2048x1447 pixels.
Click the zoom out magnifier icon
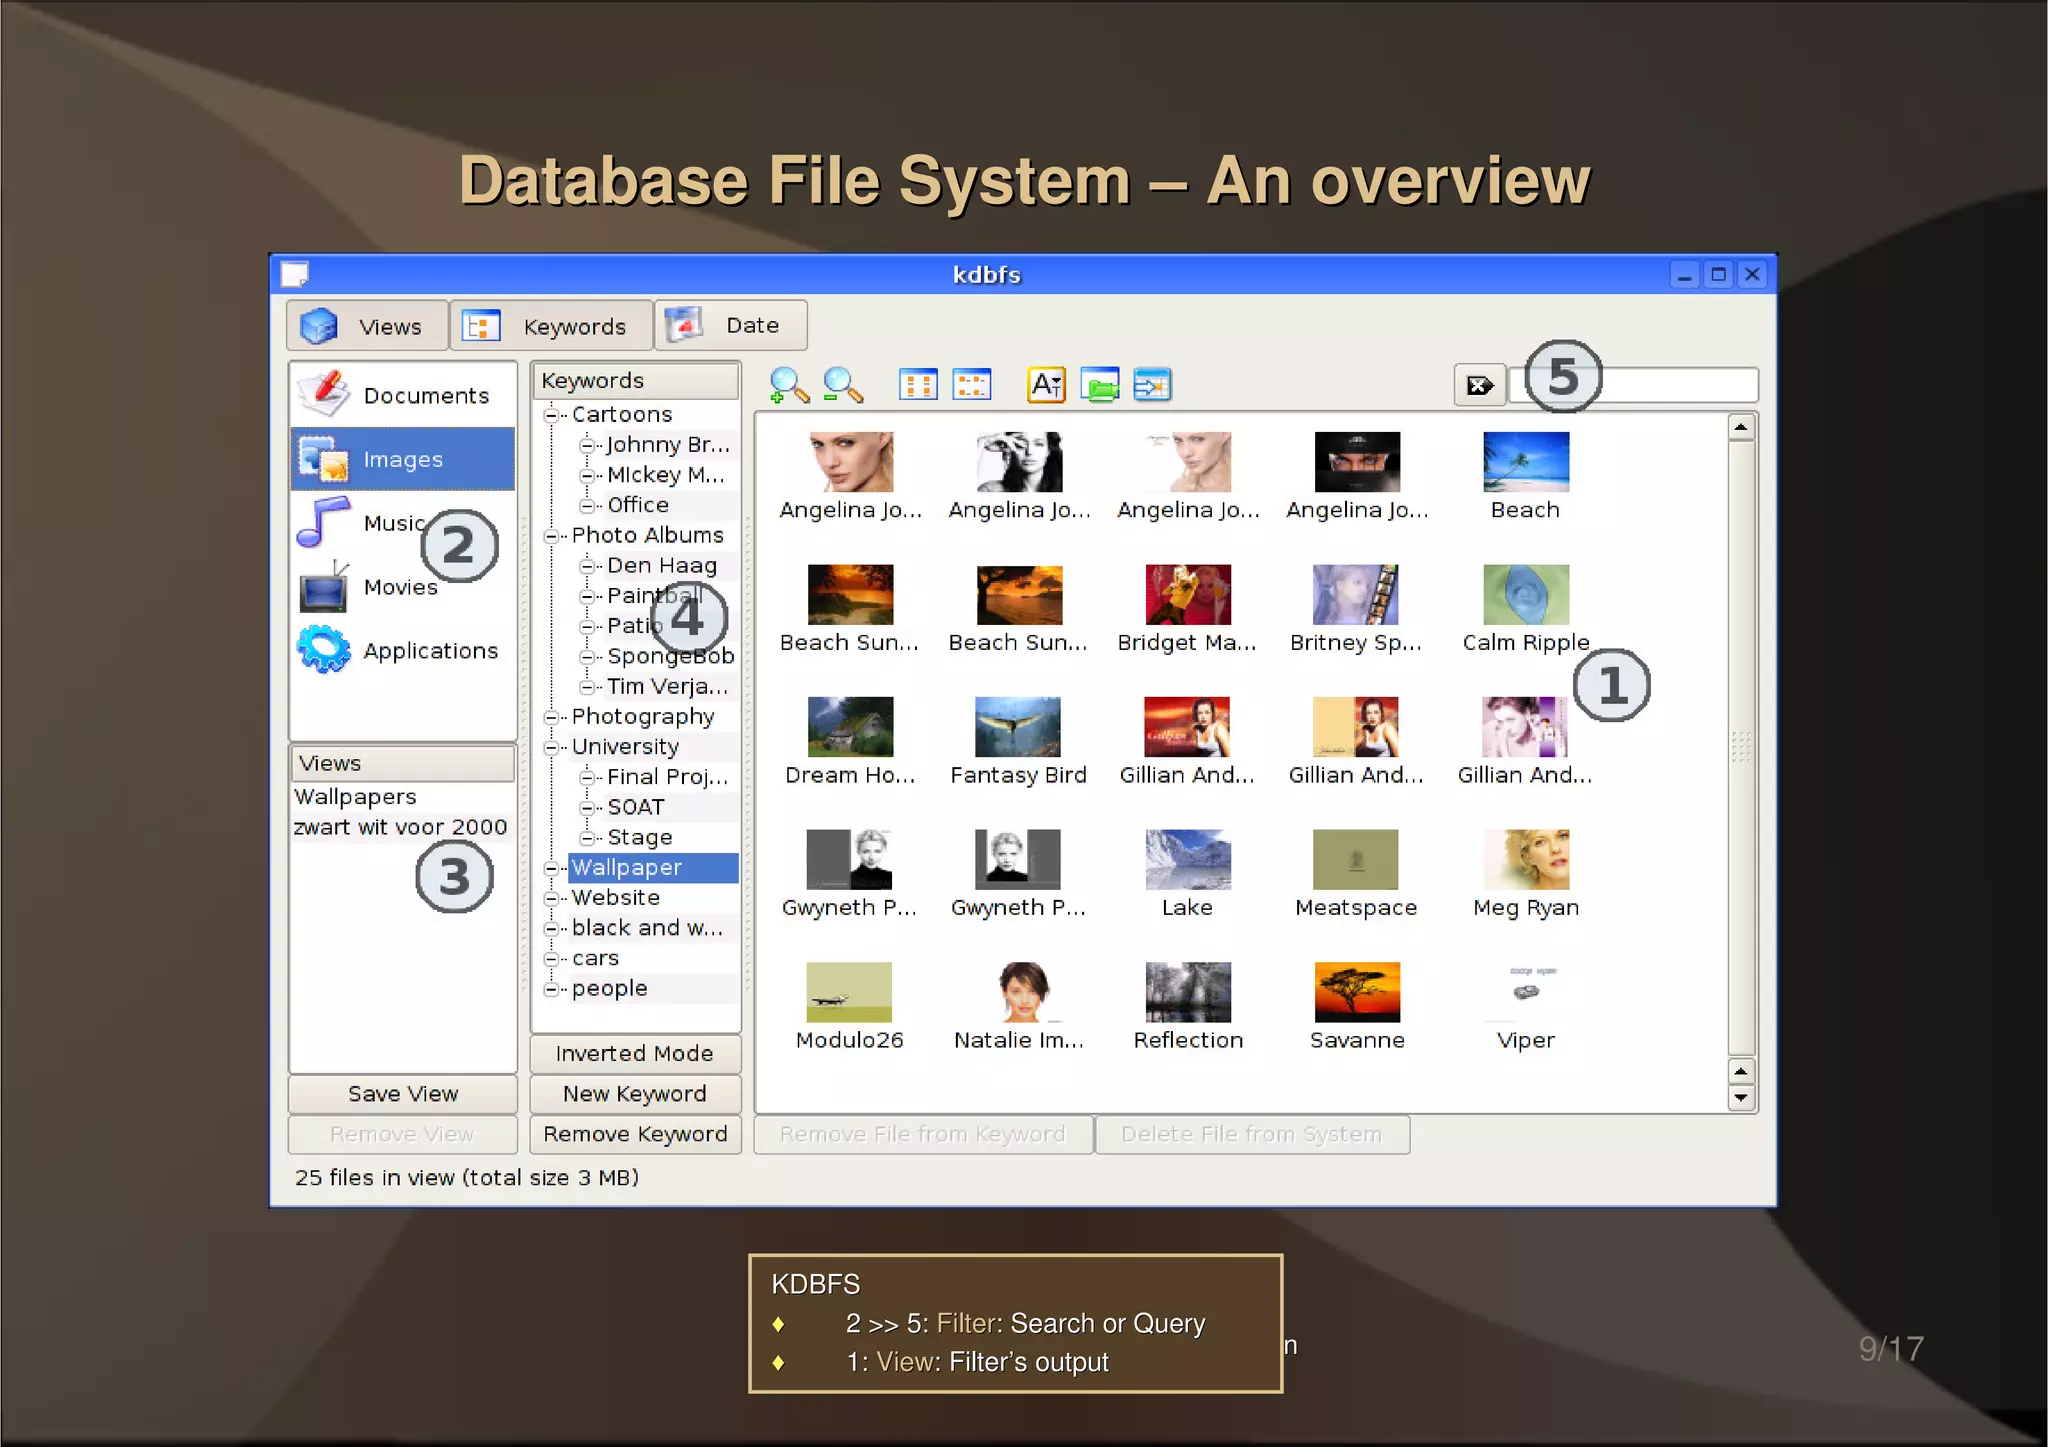point(842,385)
